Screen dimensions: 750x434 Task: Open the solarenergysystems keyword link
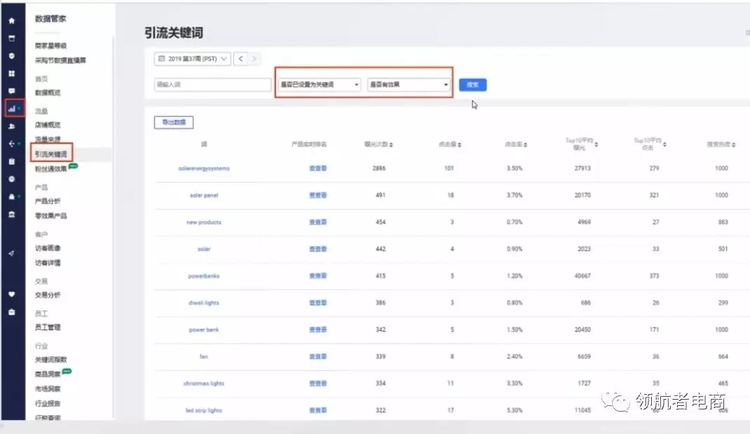coord(203,169)
